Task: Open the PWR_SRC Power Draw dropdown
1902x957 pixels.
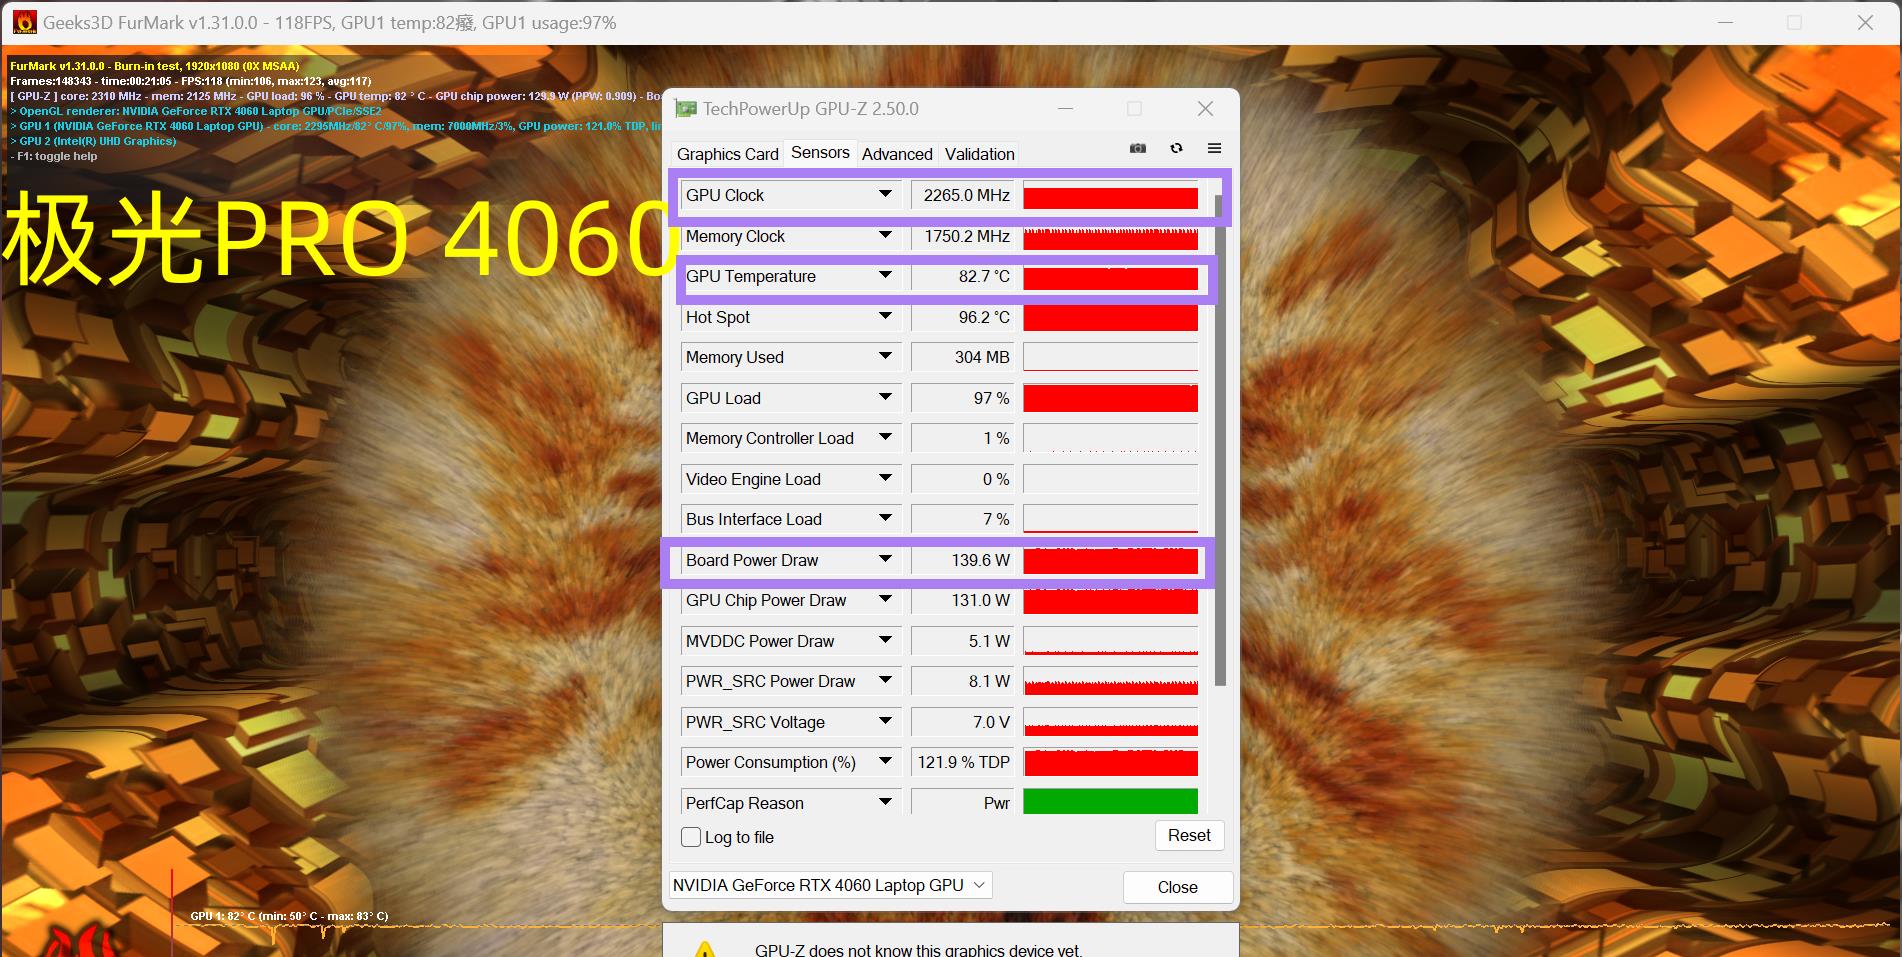Action: 885,681
